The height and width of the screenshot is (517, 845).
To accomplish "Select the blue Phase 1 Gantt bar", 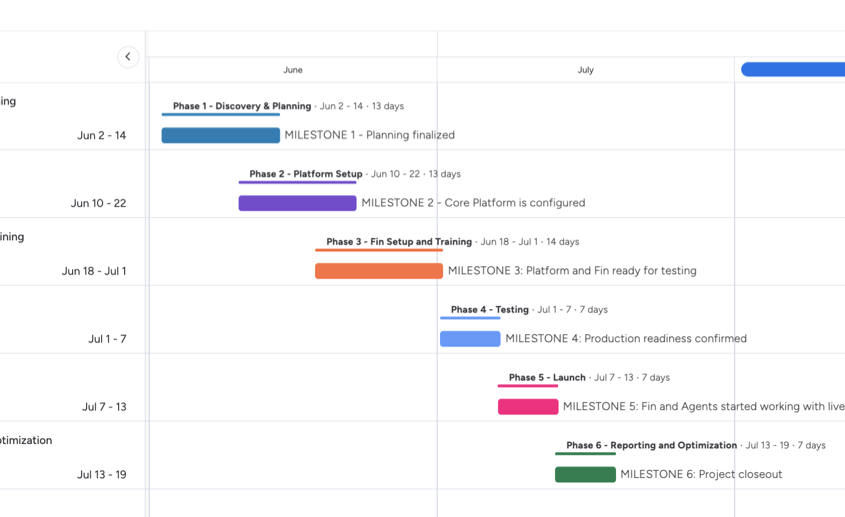I will pos(220,135).
